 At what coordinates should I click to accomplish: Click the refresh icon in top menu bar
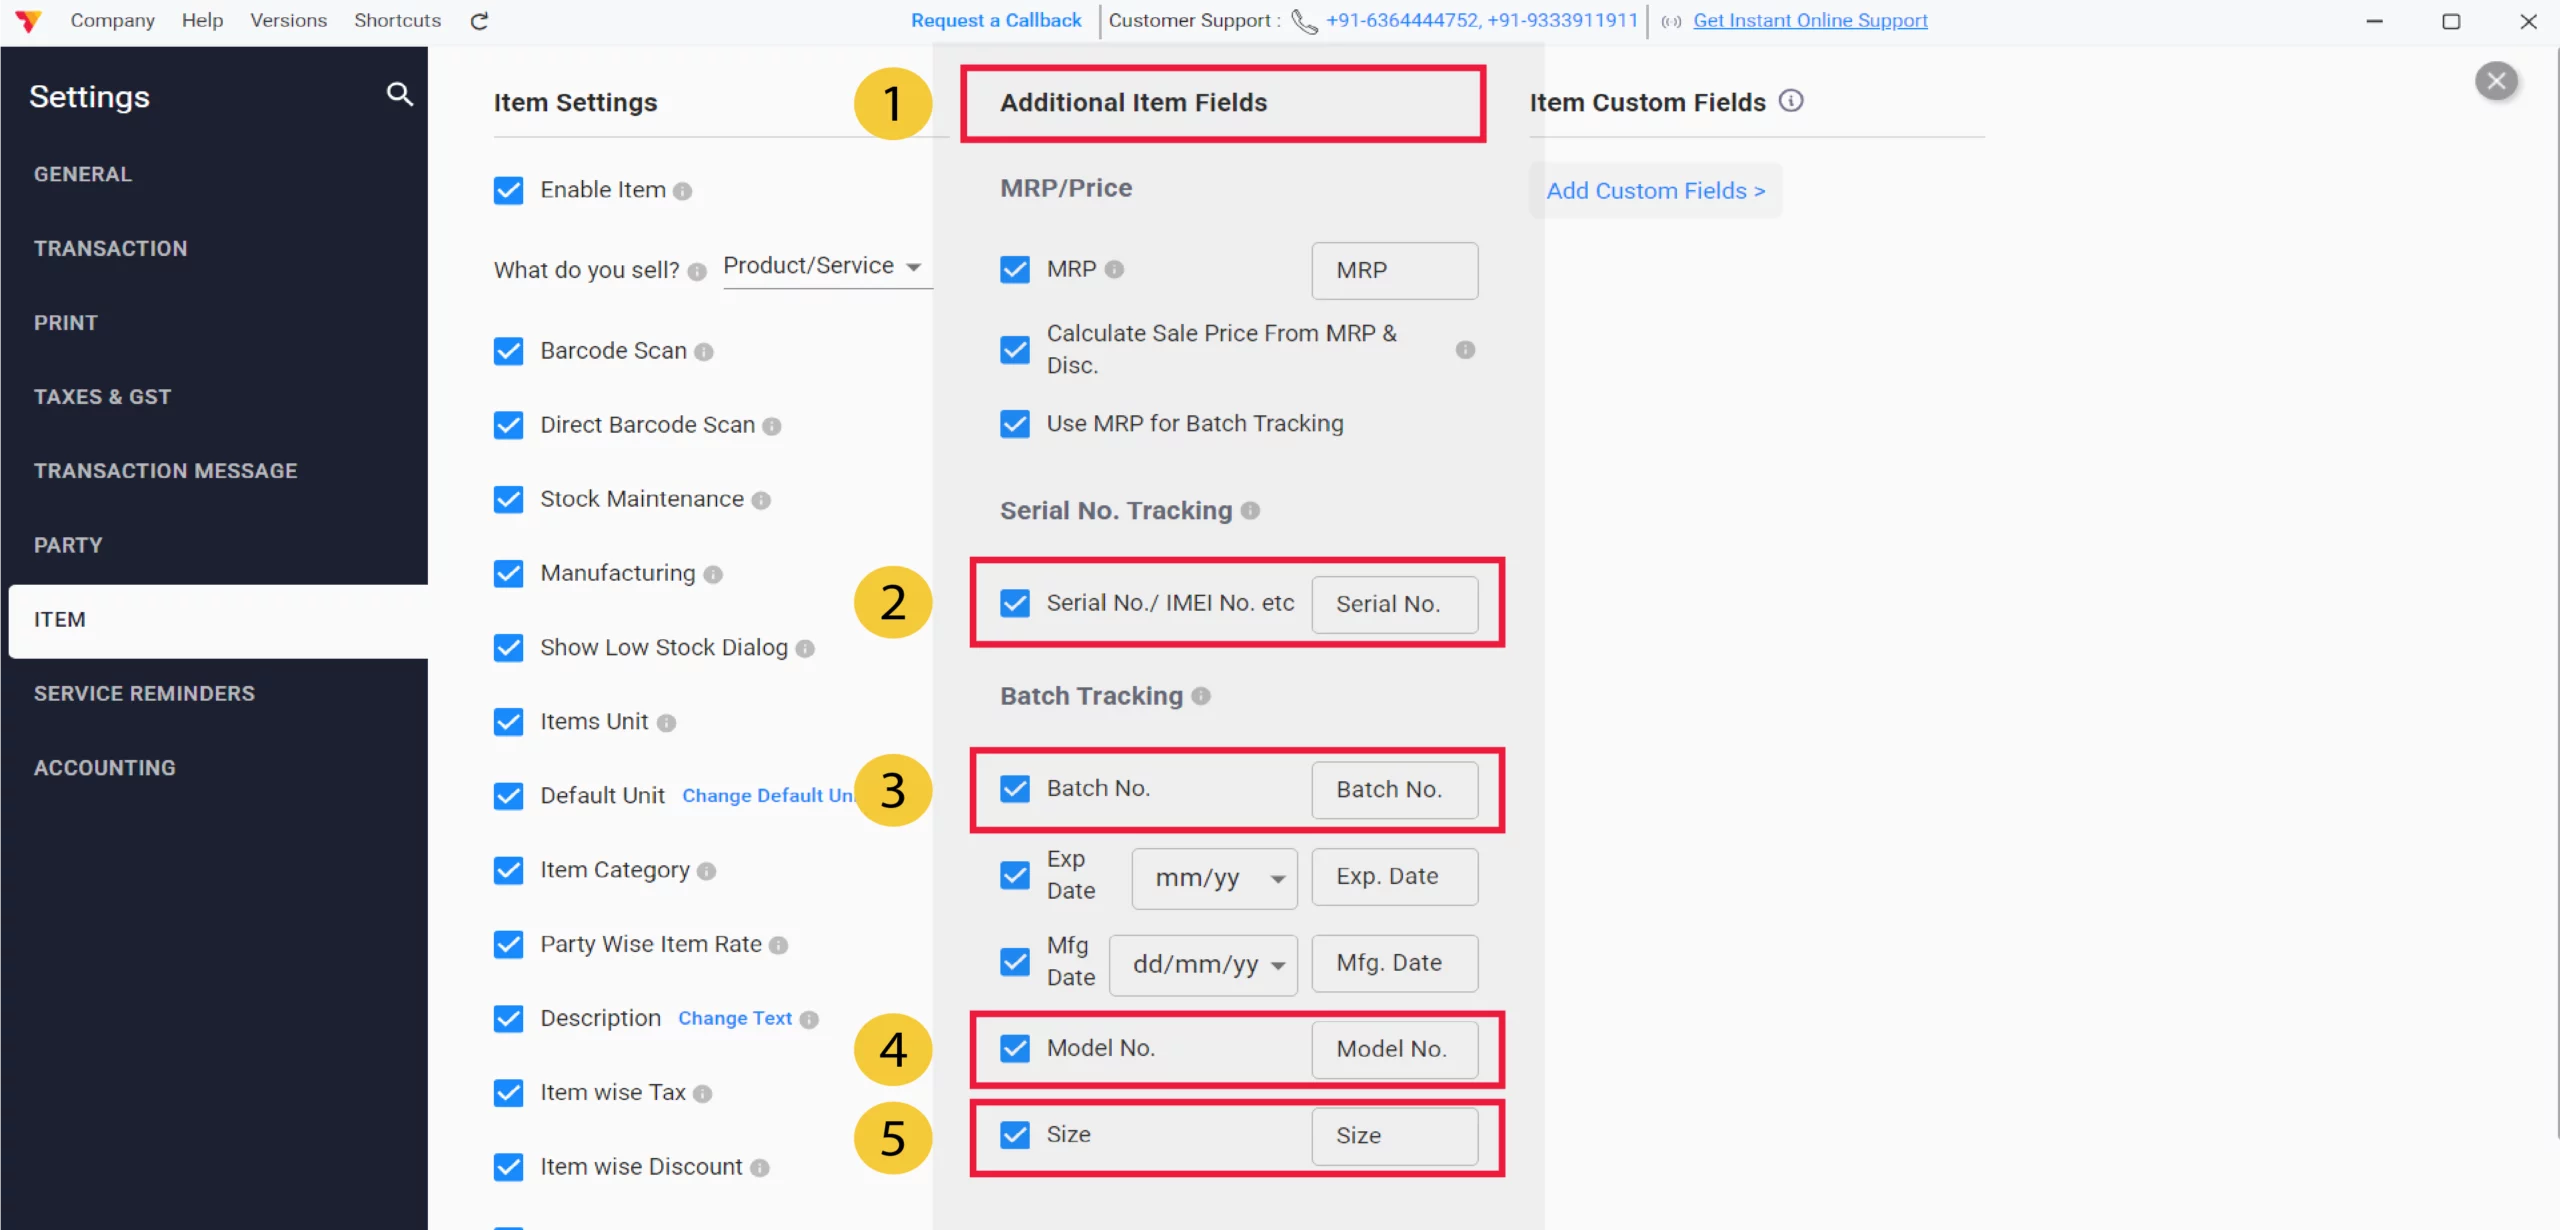(x=479, y=21)
